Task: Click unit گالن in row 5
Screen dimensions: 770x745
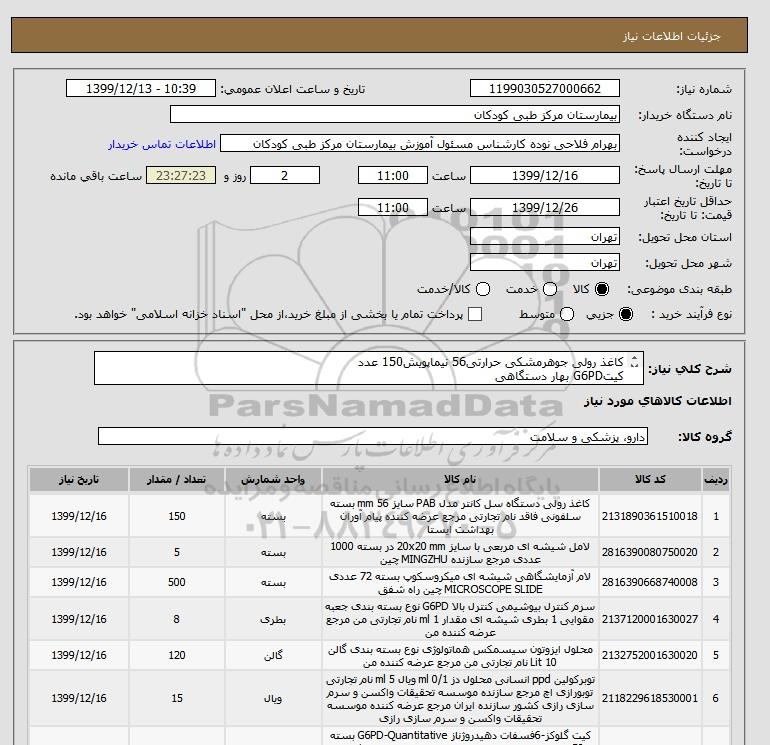Action: click(273, 656)
